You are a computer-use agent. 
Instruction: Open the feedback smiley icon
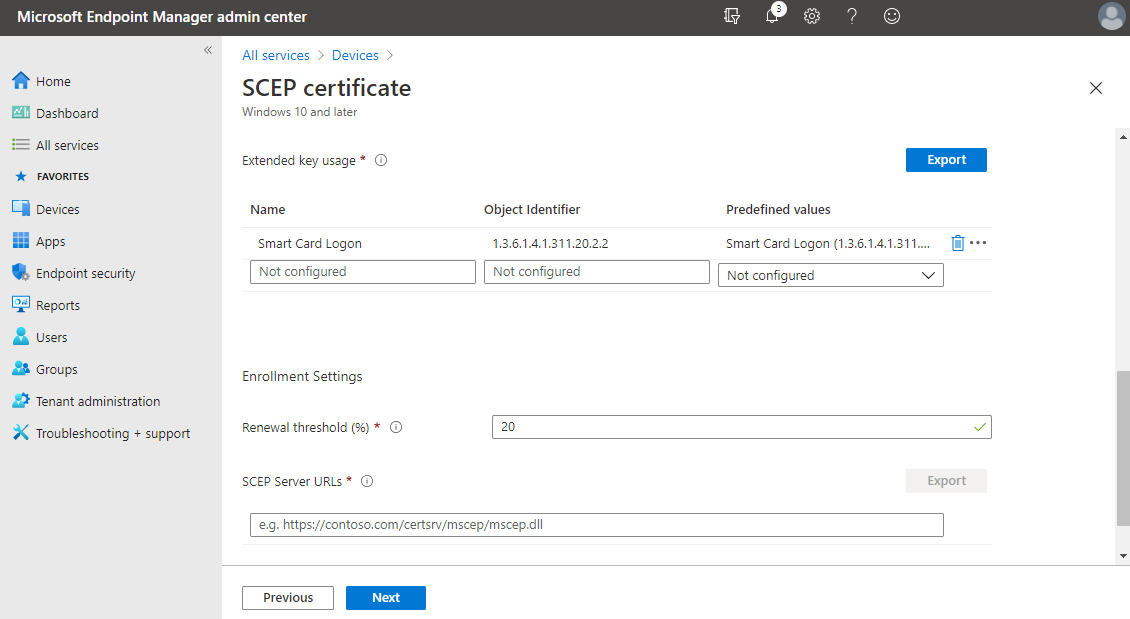pos(892,17)
